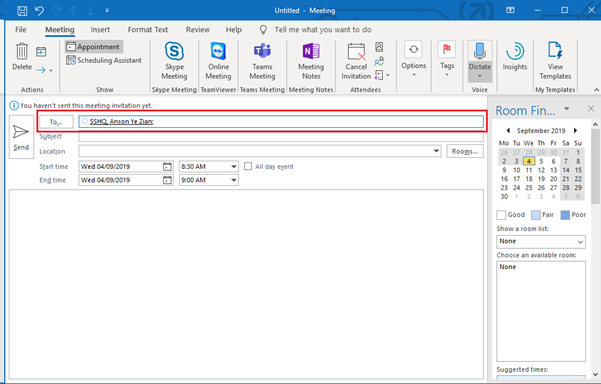Click View Templates icon
Image resolution: width=601 pixels, height=384 pixels.
[x=555, y=51]
